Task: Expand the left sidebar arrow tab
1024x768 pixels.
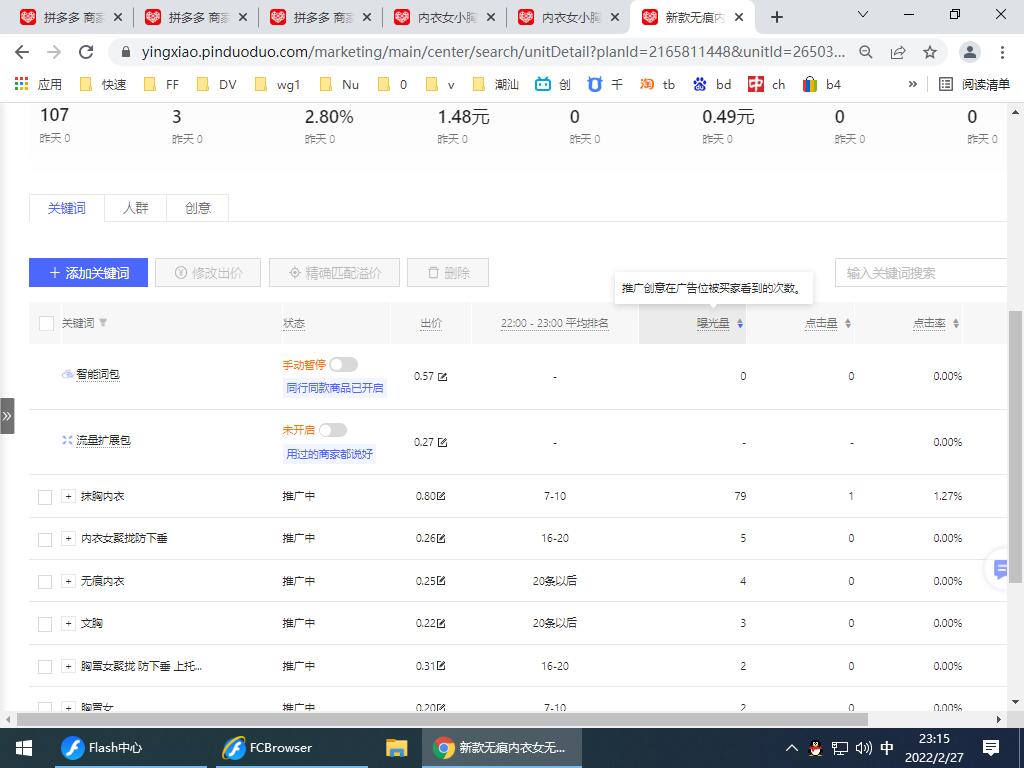Action: coord(7,416)
